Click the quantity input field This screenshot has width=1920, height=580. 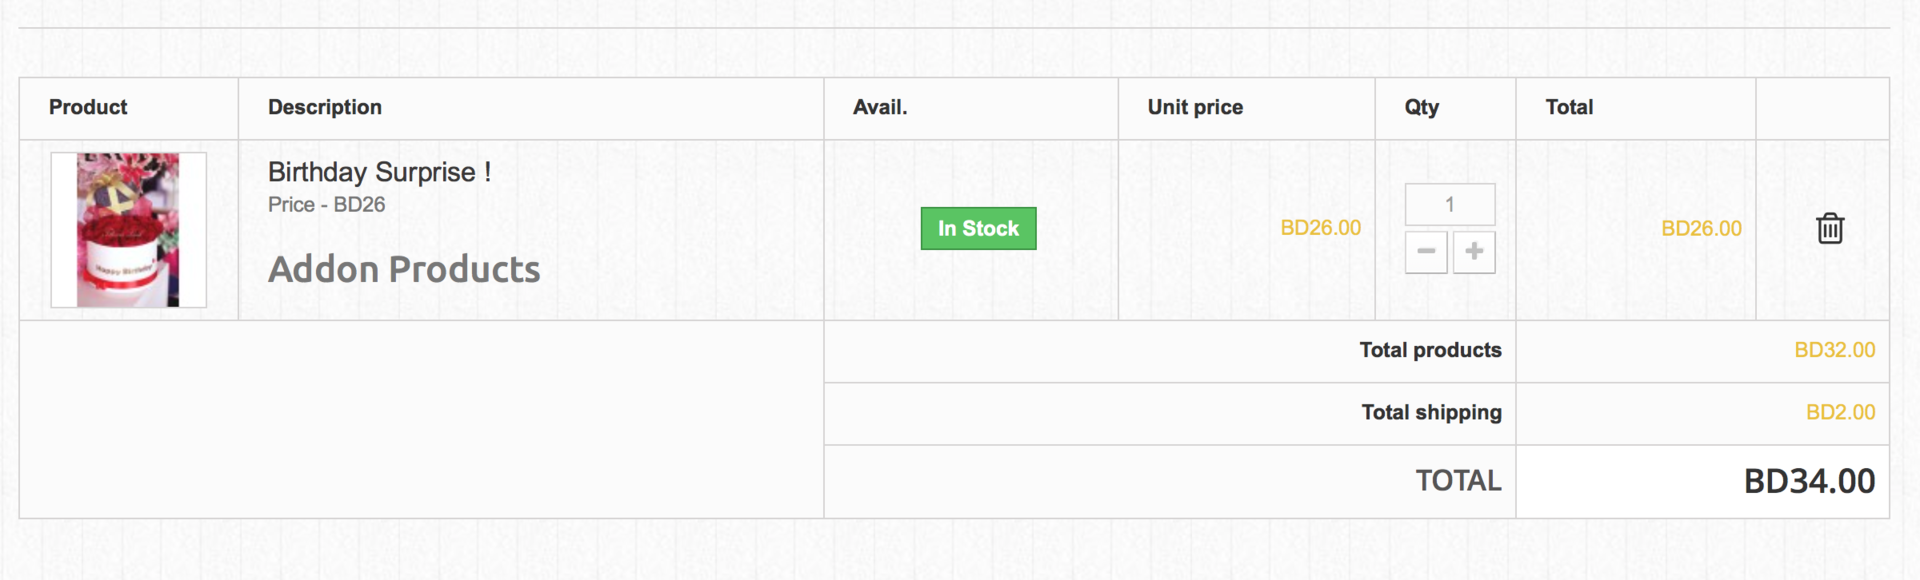tap(1450, 205)
